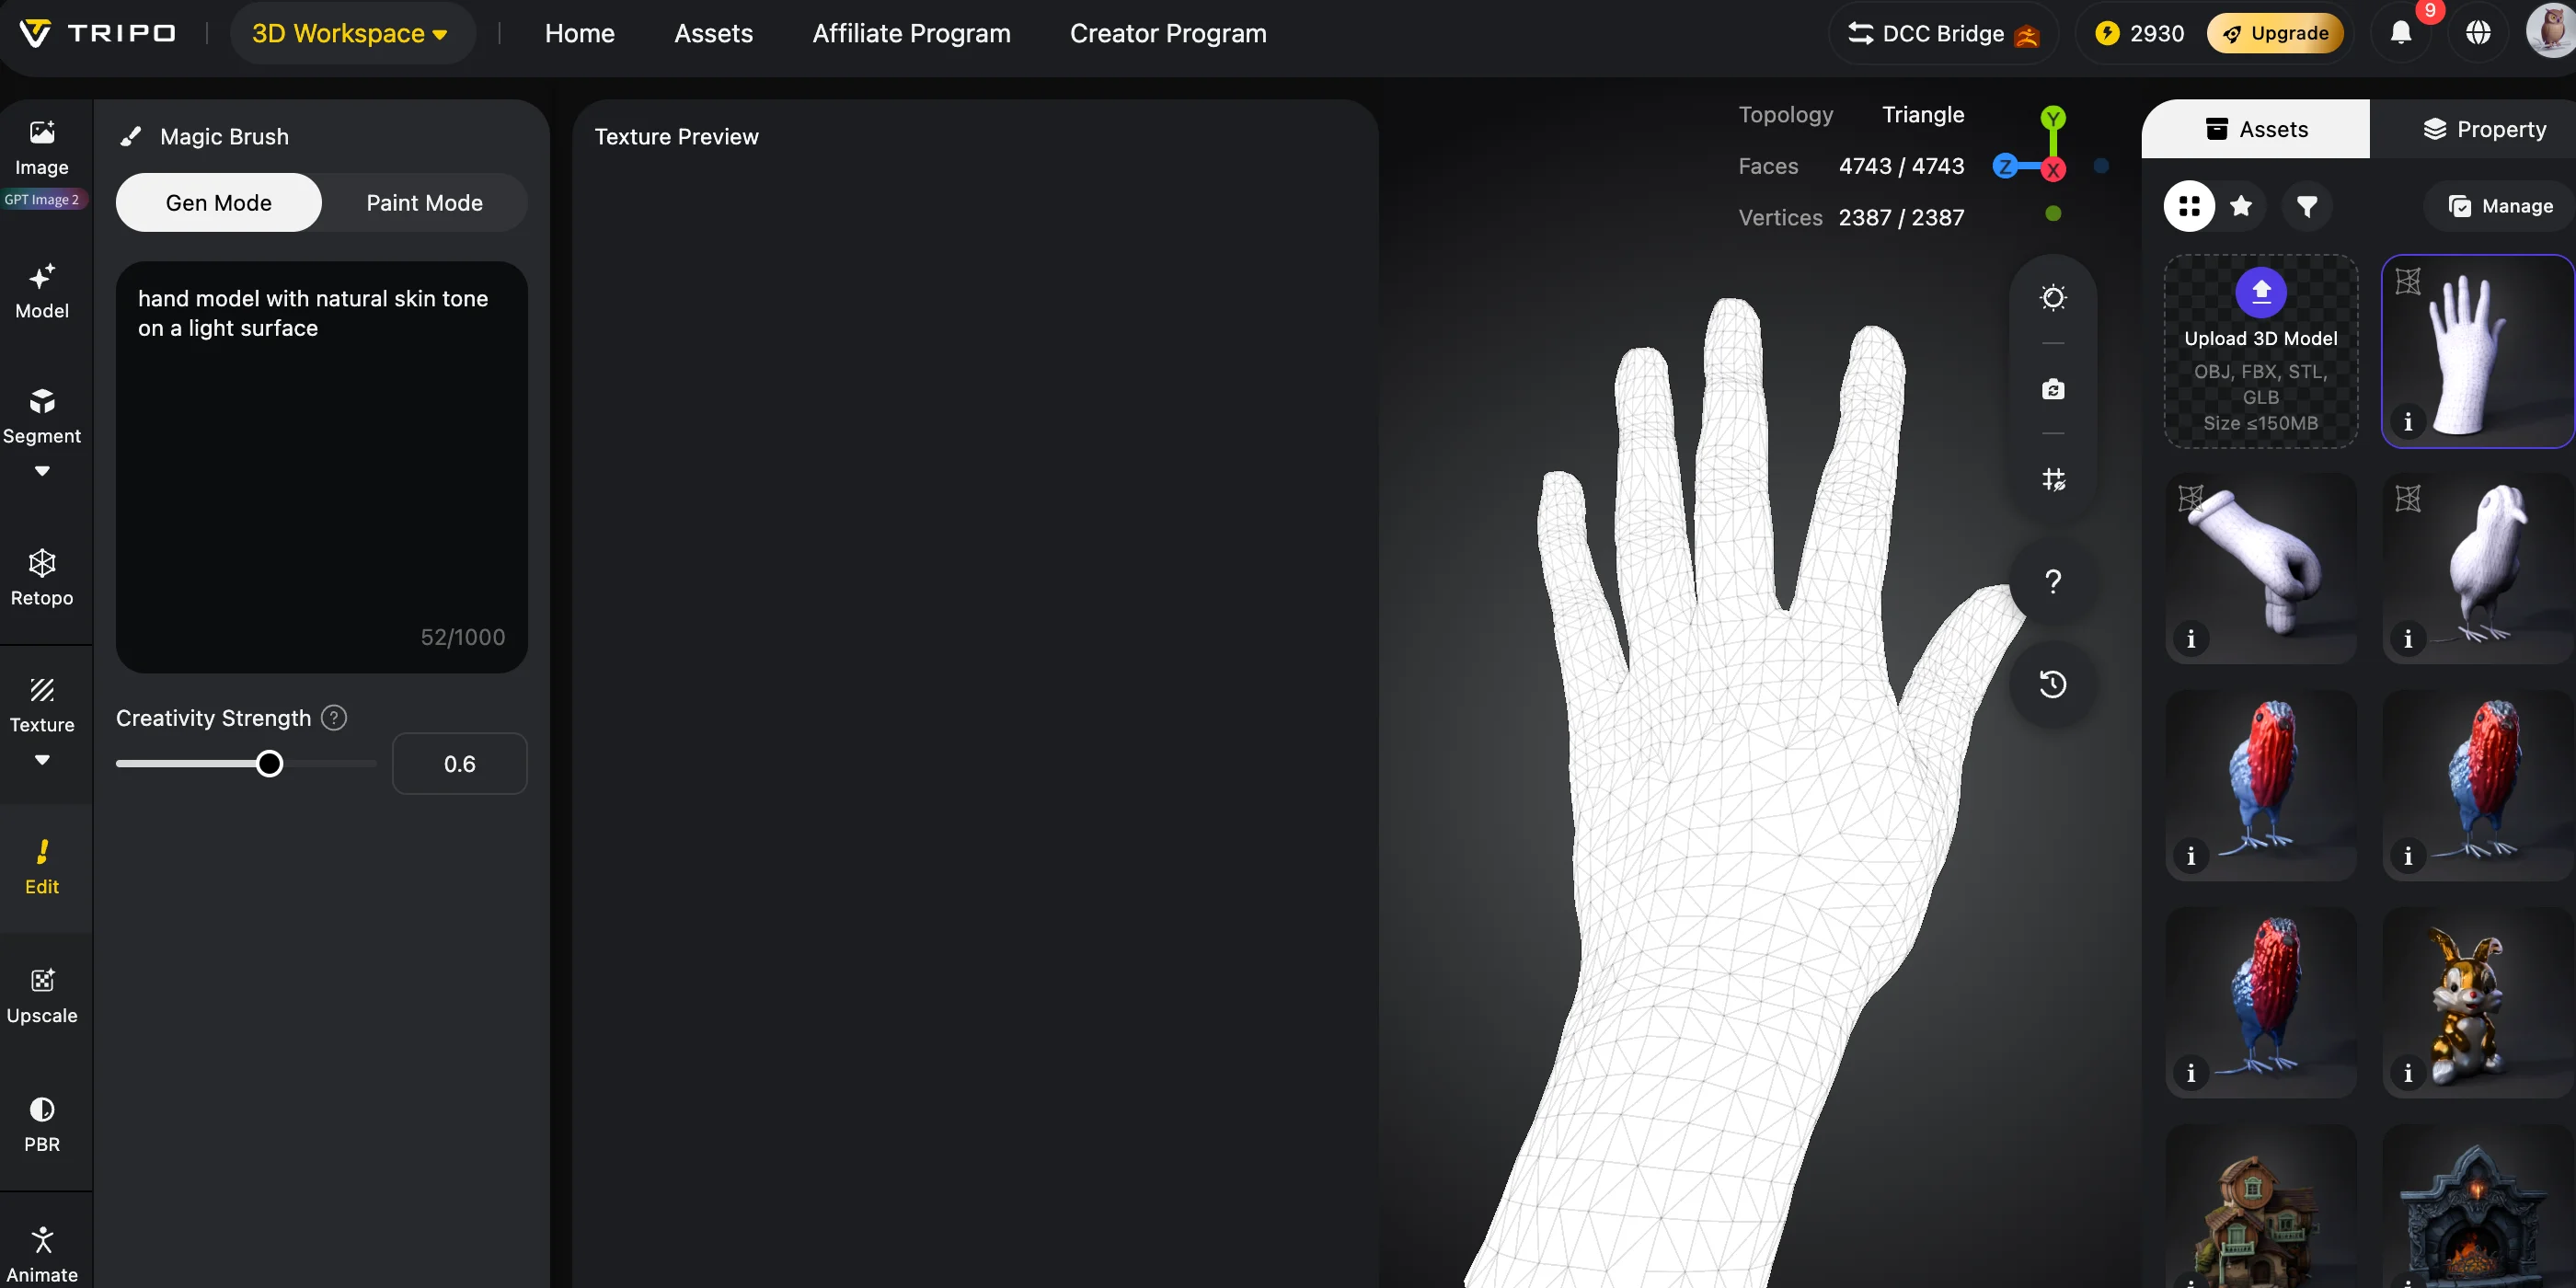The width and height of the screenshot is (2576, 1288).
Task: Click the Magic Brush title
Action: [x=224, y=137]
